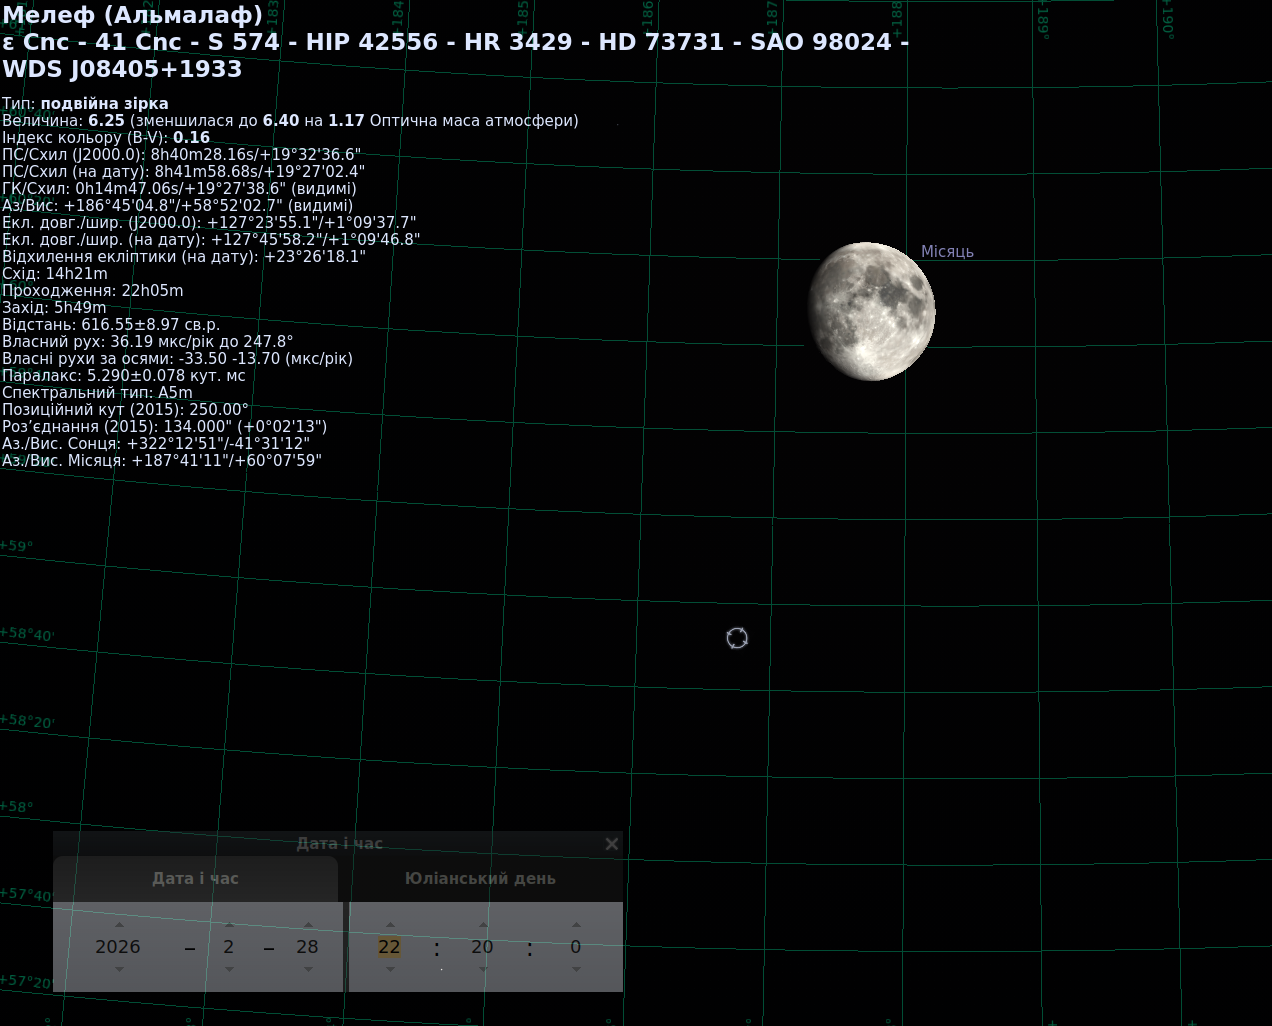Image resolution: width=1272 pixels, height=1026 pixels.
Task: Decrease the hour value 22
Action: (x=390, y=969)
